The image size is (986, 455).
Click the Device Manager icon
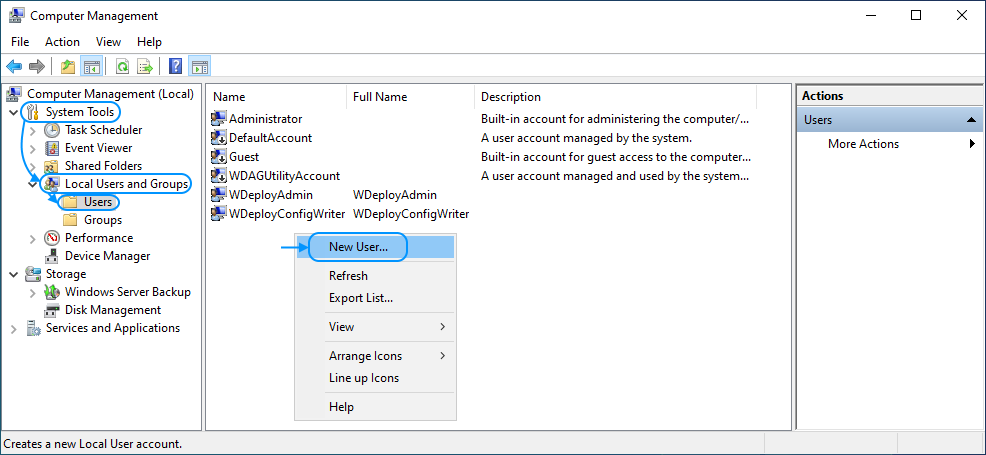[52, 256]
